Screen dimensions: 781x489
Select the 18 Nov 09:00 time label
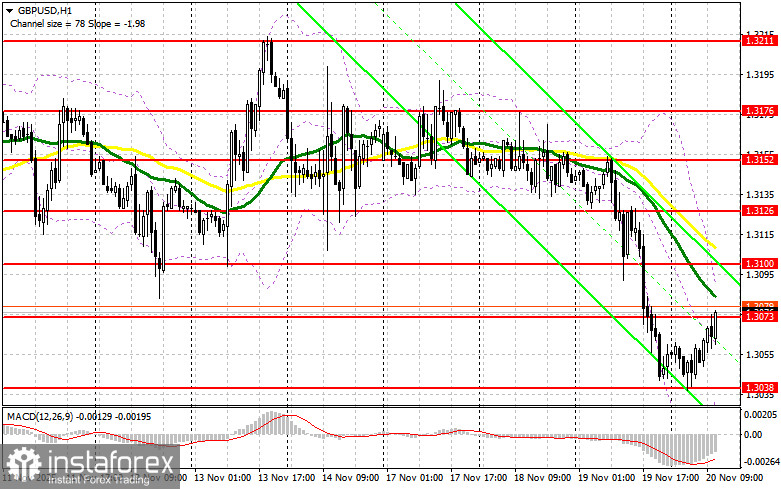click(x=542, y=478)
